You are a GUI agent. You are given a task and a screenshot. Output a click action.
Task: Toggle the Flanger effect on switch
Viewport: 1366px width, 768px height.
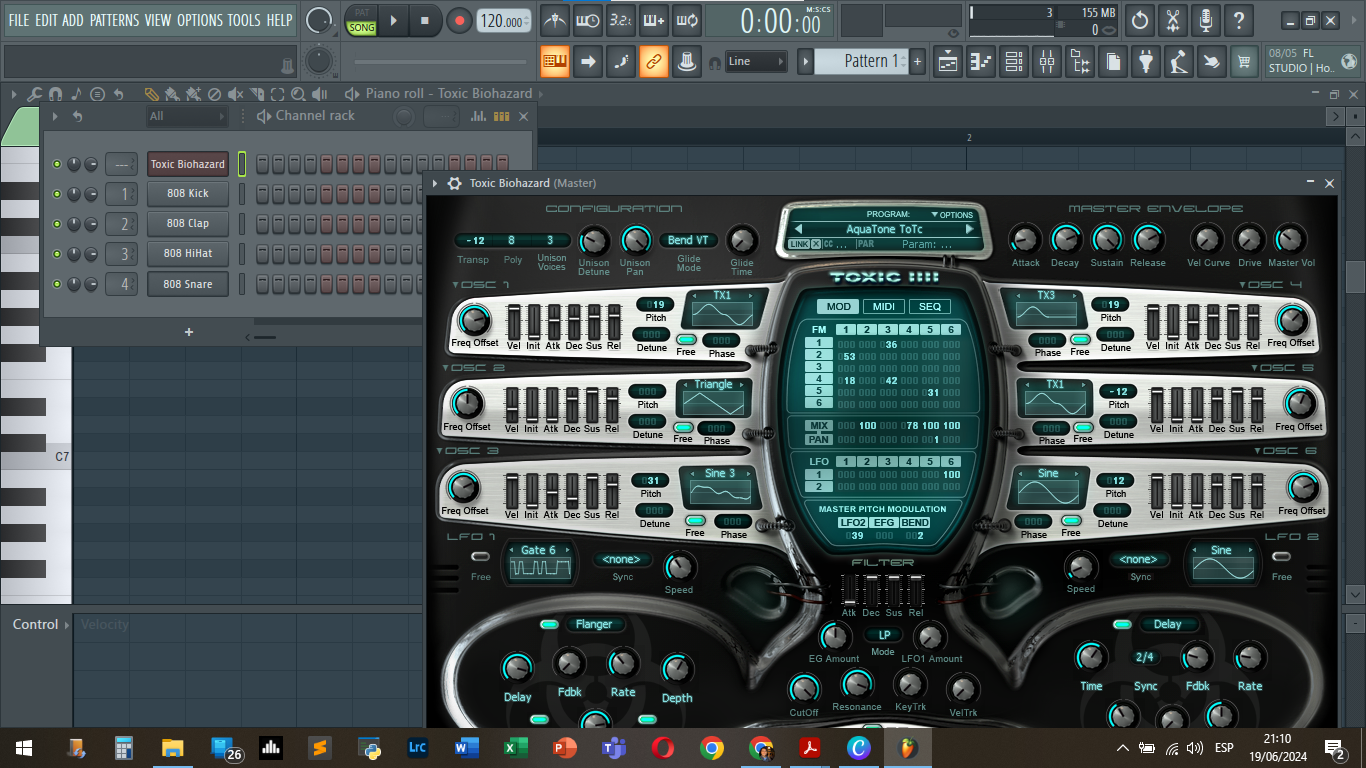pos(549,624)
